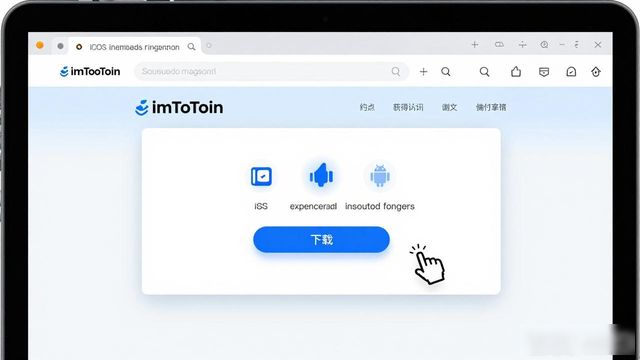Image resolution: width=640 pixels, height=360 pixels.
Task: Click the iSS label text
Action: [261, 206]
